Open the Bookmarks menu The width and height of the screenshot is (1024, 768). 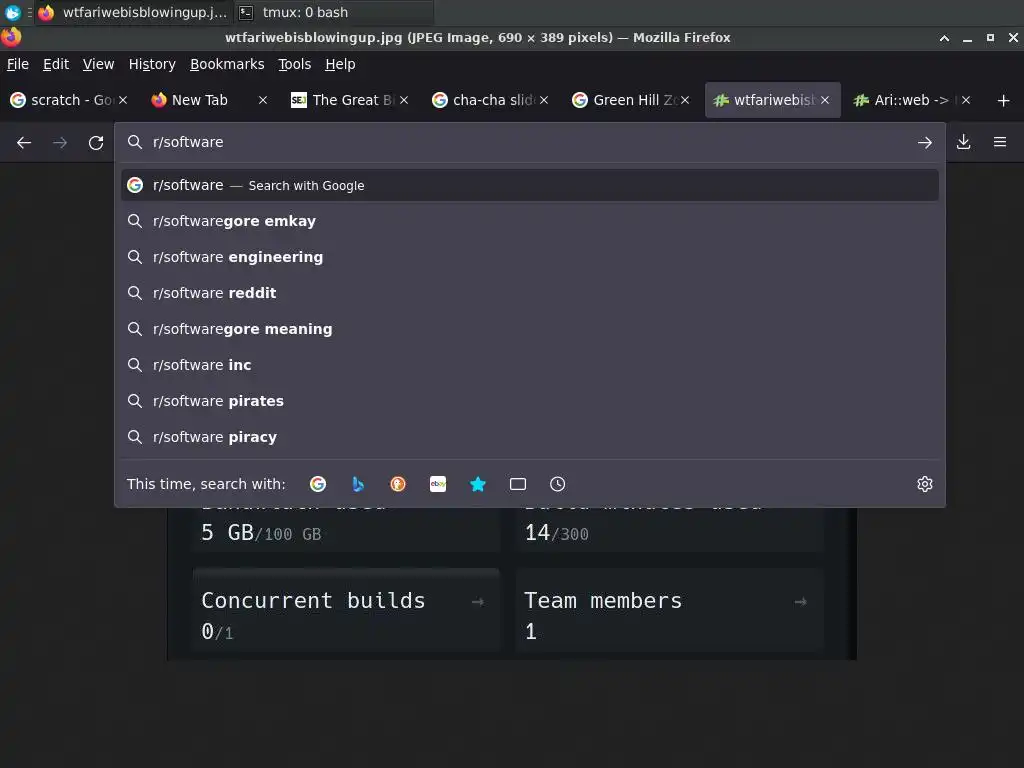[227, 64]
